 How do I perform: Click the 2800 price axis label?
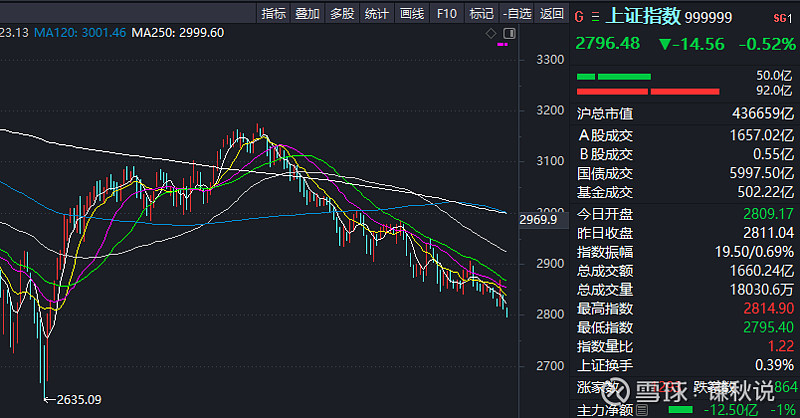550,314
